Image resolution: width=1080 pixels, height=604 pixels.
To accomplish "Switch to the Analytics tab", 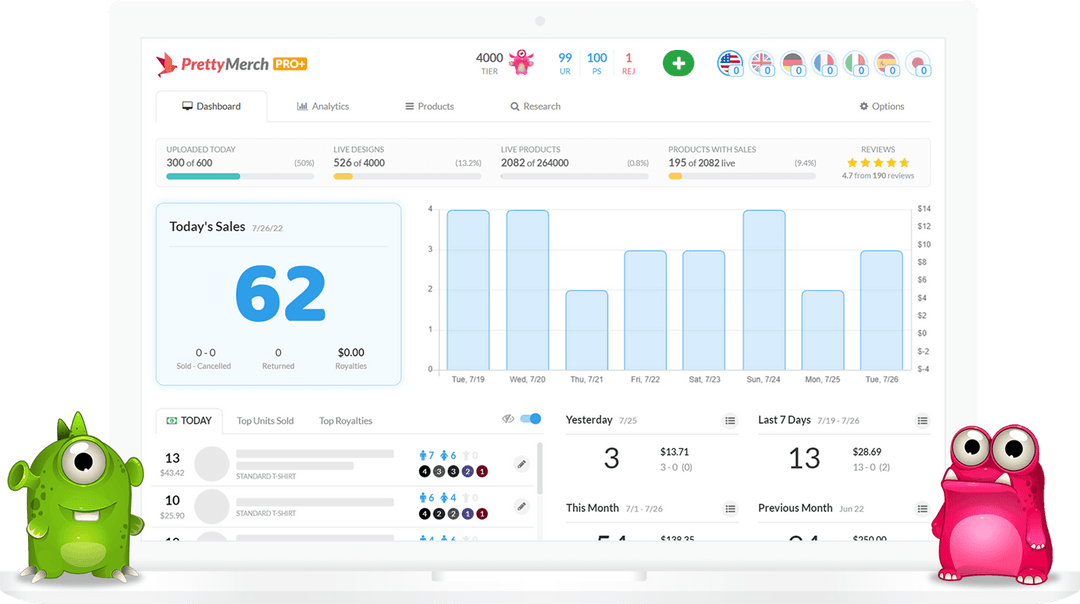I will tap(323, 105).
